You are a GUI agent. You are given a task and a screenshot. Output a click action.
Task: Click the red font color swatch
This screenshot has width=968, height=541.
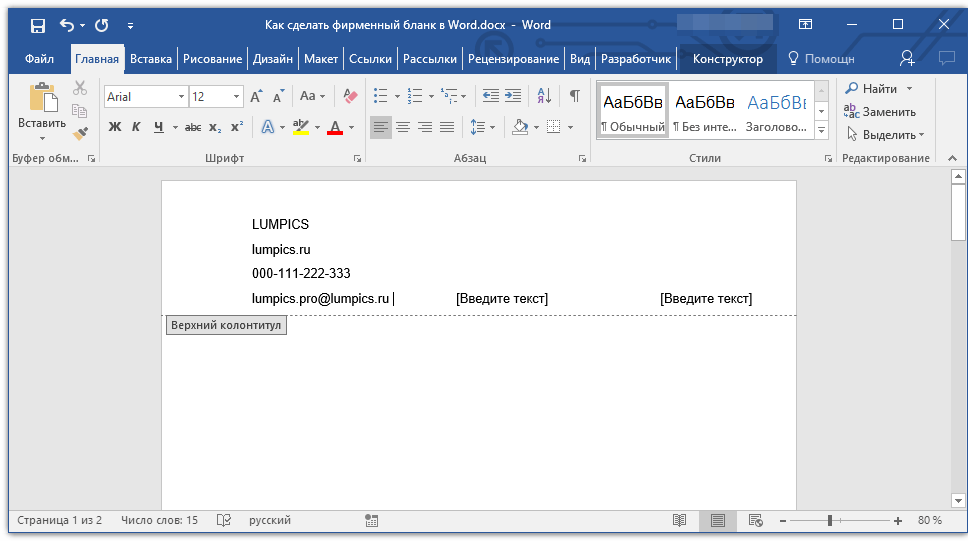click(x=334, y=127)
